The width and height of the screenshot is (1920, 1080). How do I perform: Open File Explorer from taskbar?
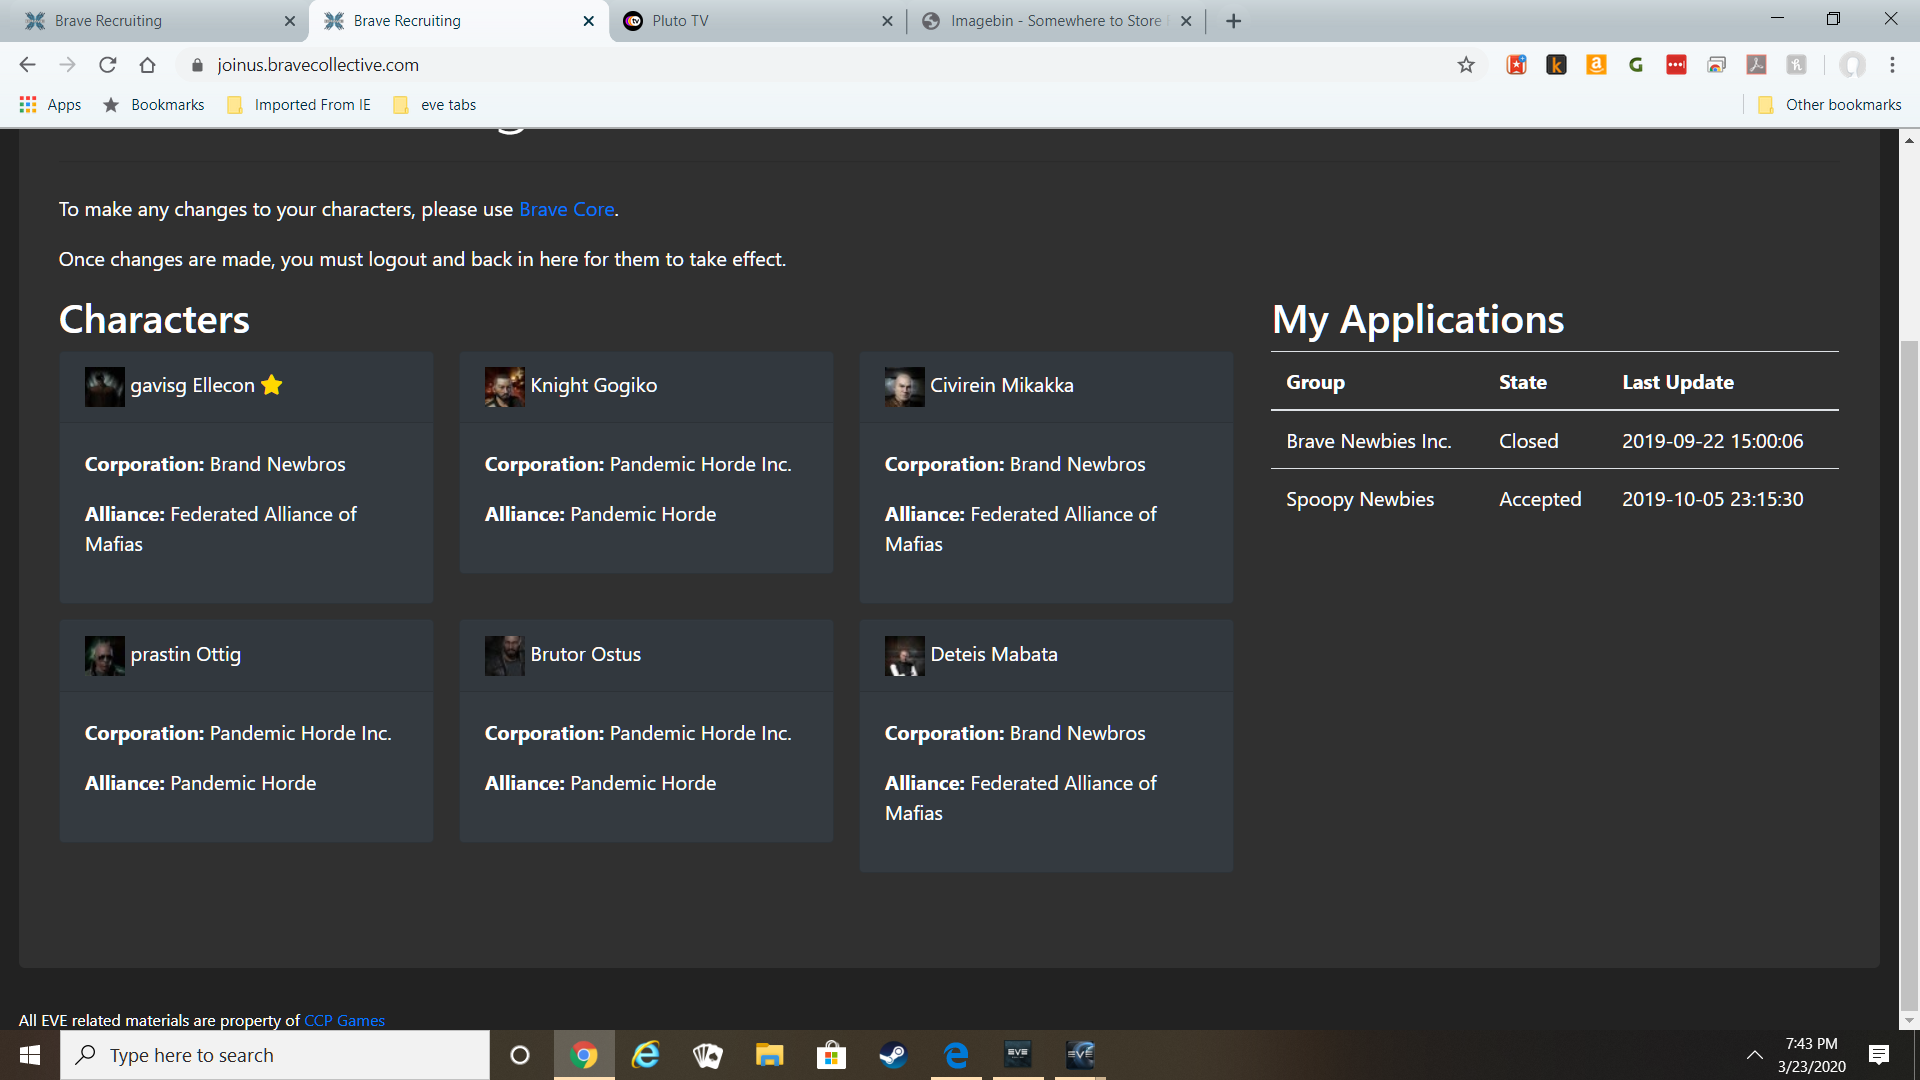(769, 1055)
